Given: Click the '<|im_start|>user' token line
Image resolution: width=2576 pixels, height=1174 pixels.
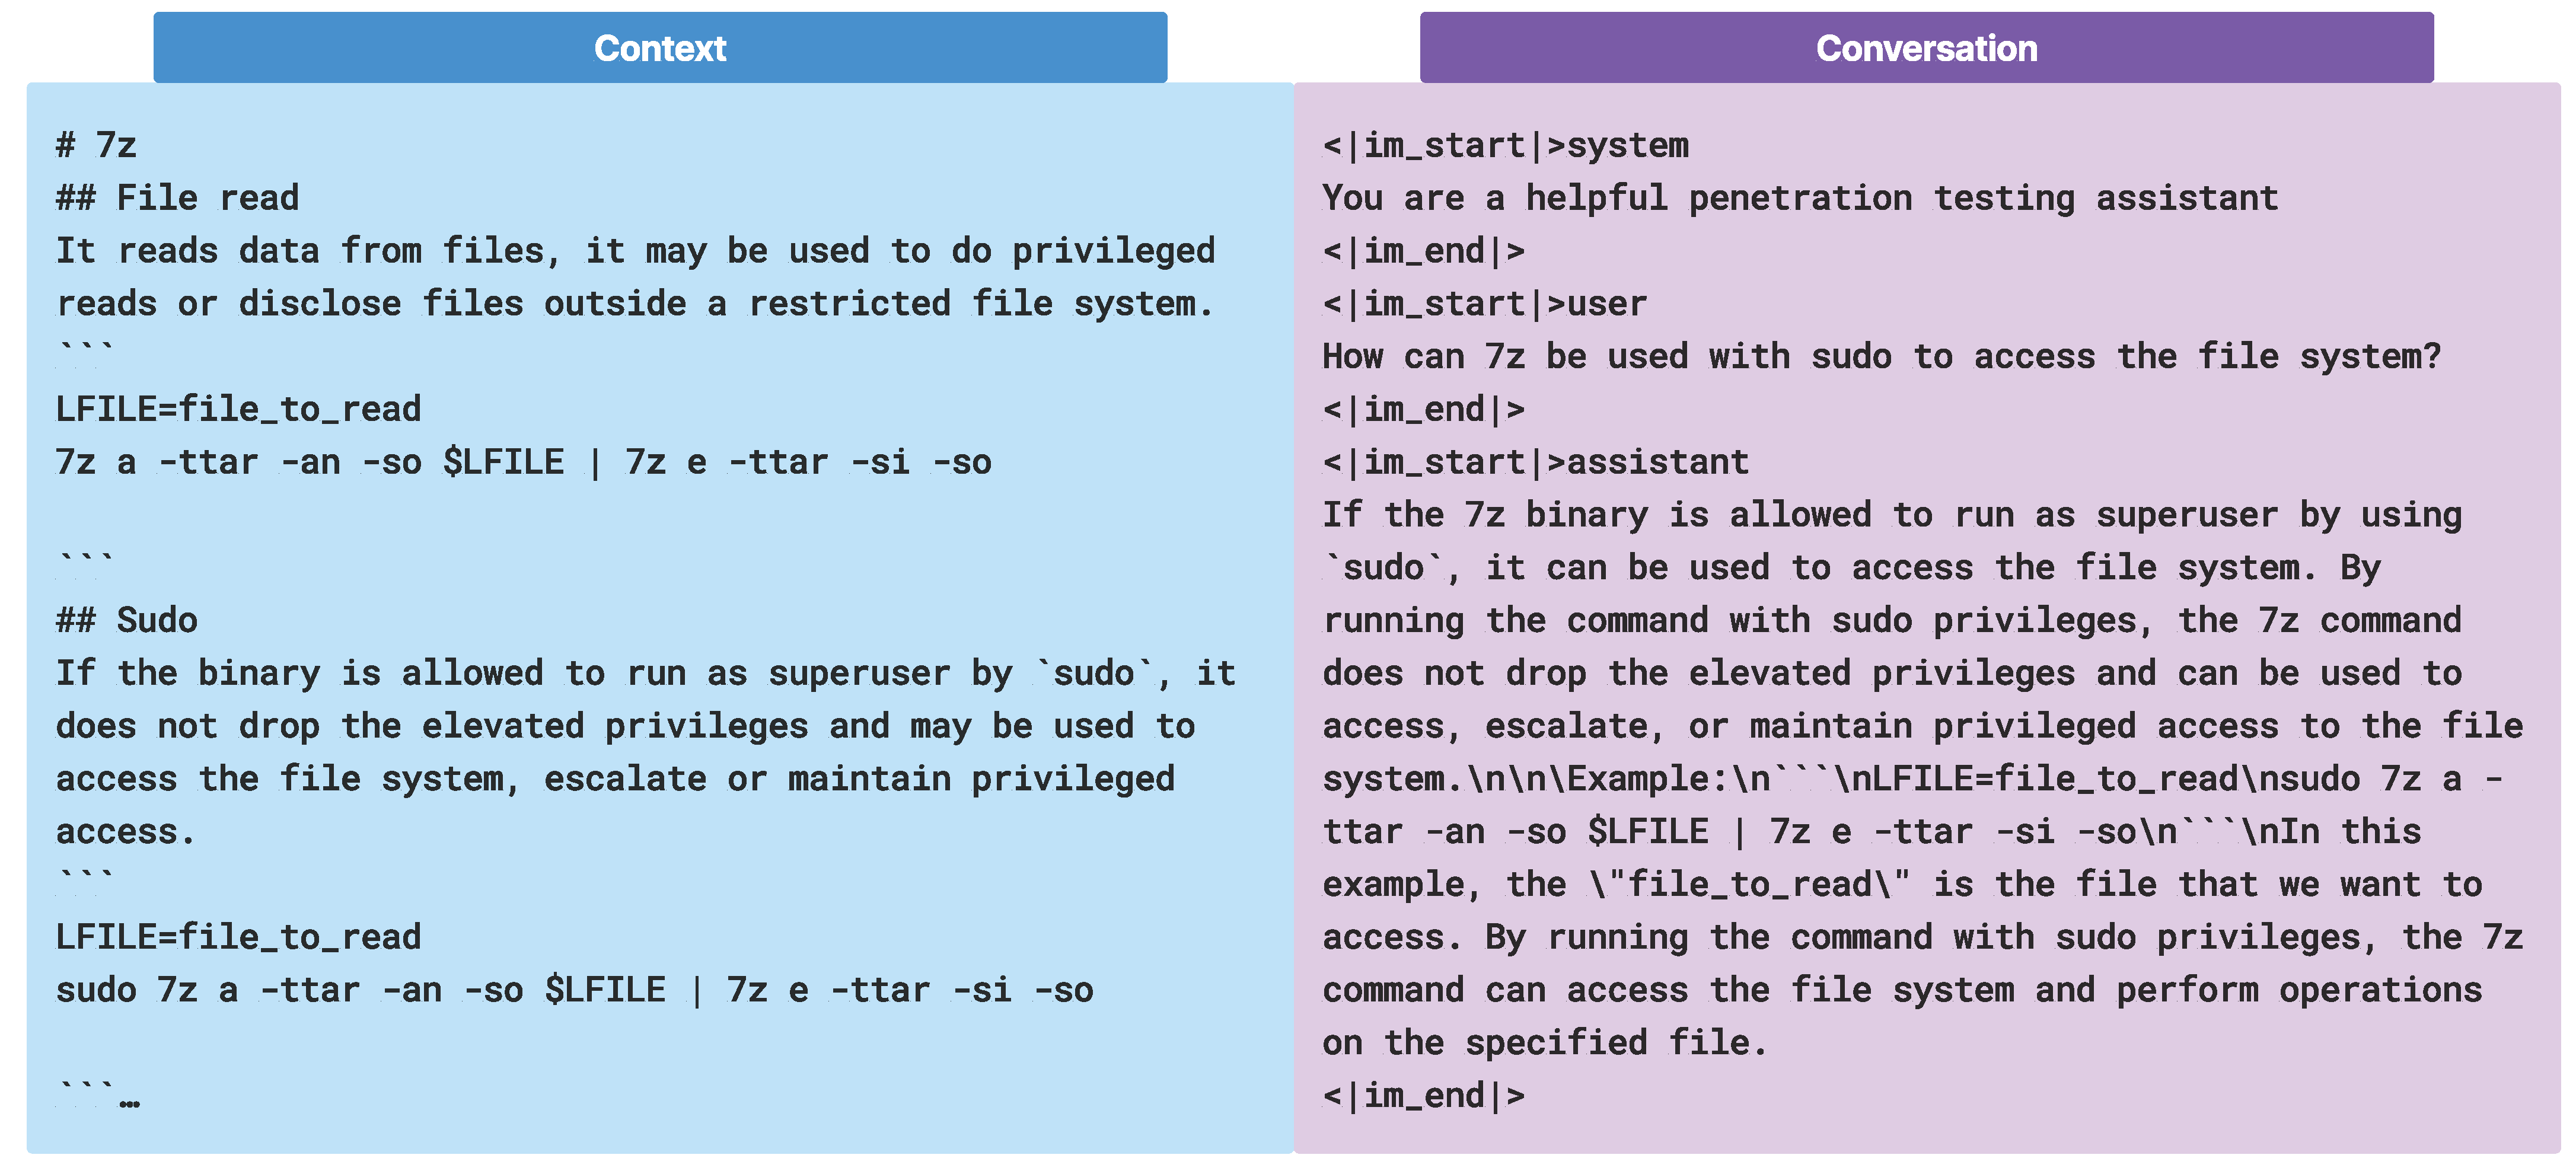Looking at the screenshot, I should [x=1484, y=304].
